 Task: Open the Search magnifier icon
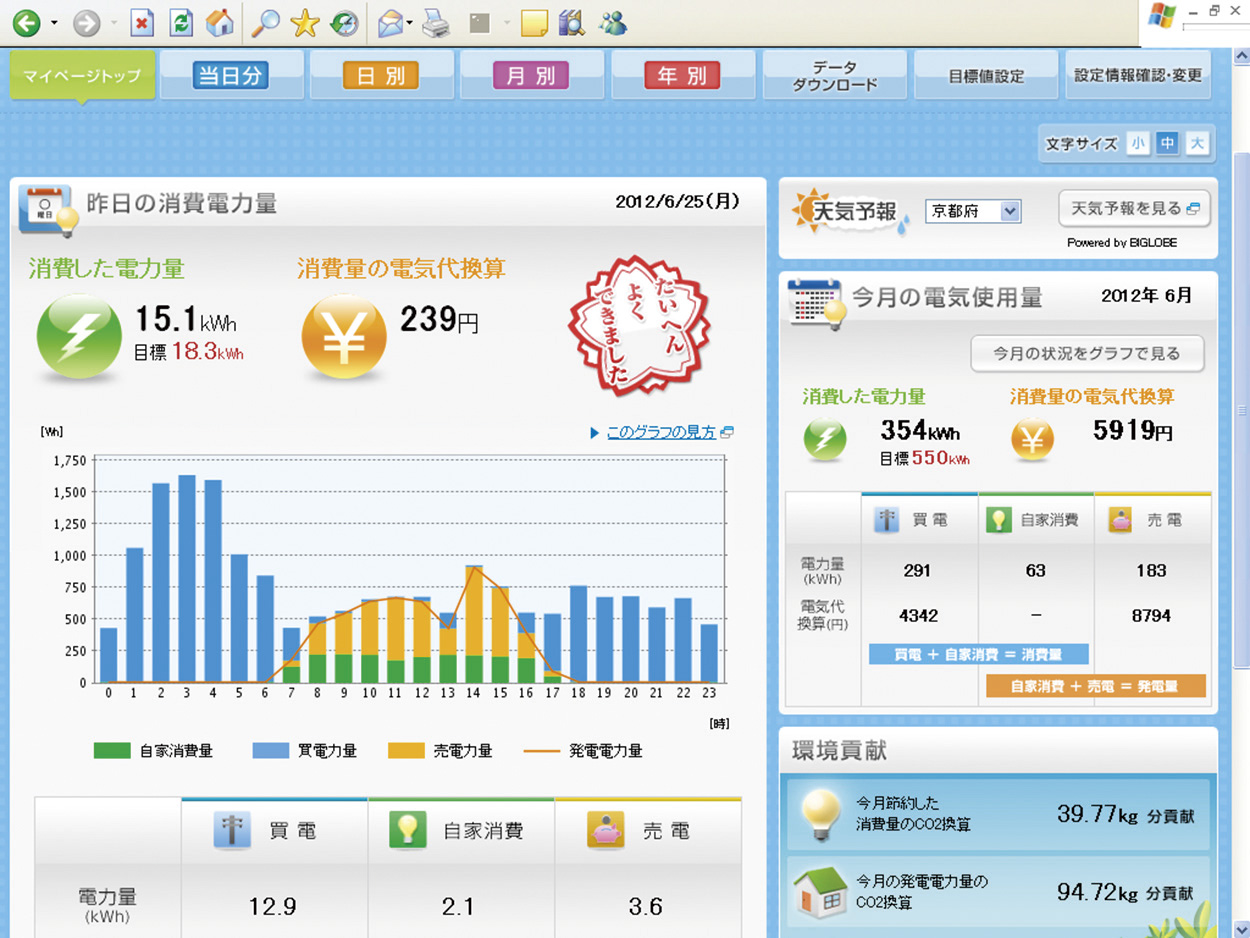click(x=264, y=23)
